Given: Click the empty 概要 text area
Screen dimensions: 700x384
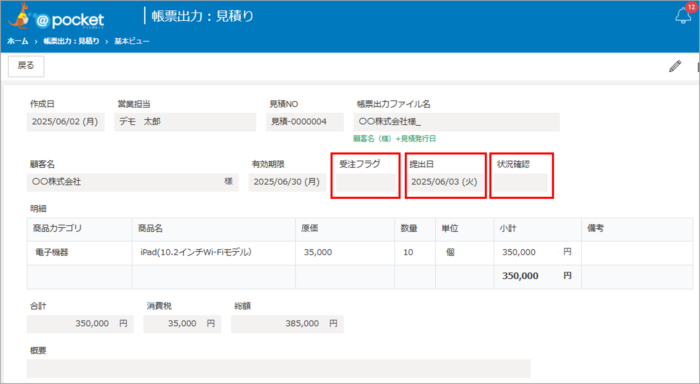Looking at the screenshot, I should [x=279, y=369].
